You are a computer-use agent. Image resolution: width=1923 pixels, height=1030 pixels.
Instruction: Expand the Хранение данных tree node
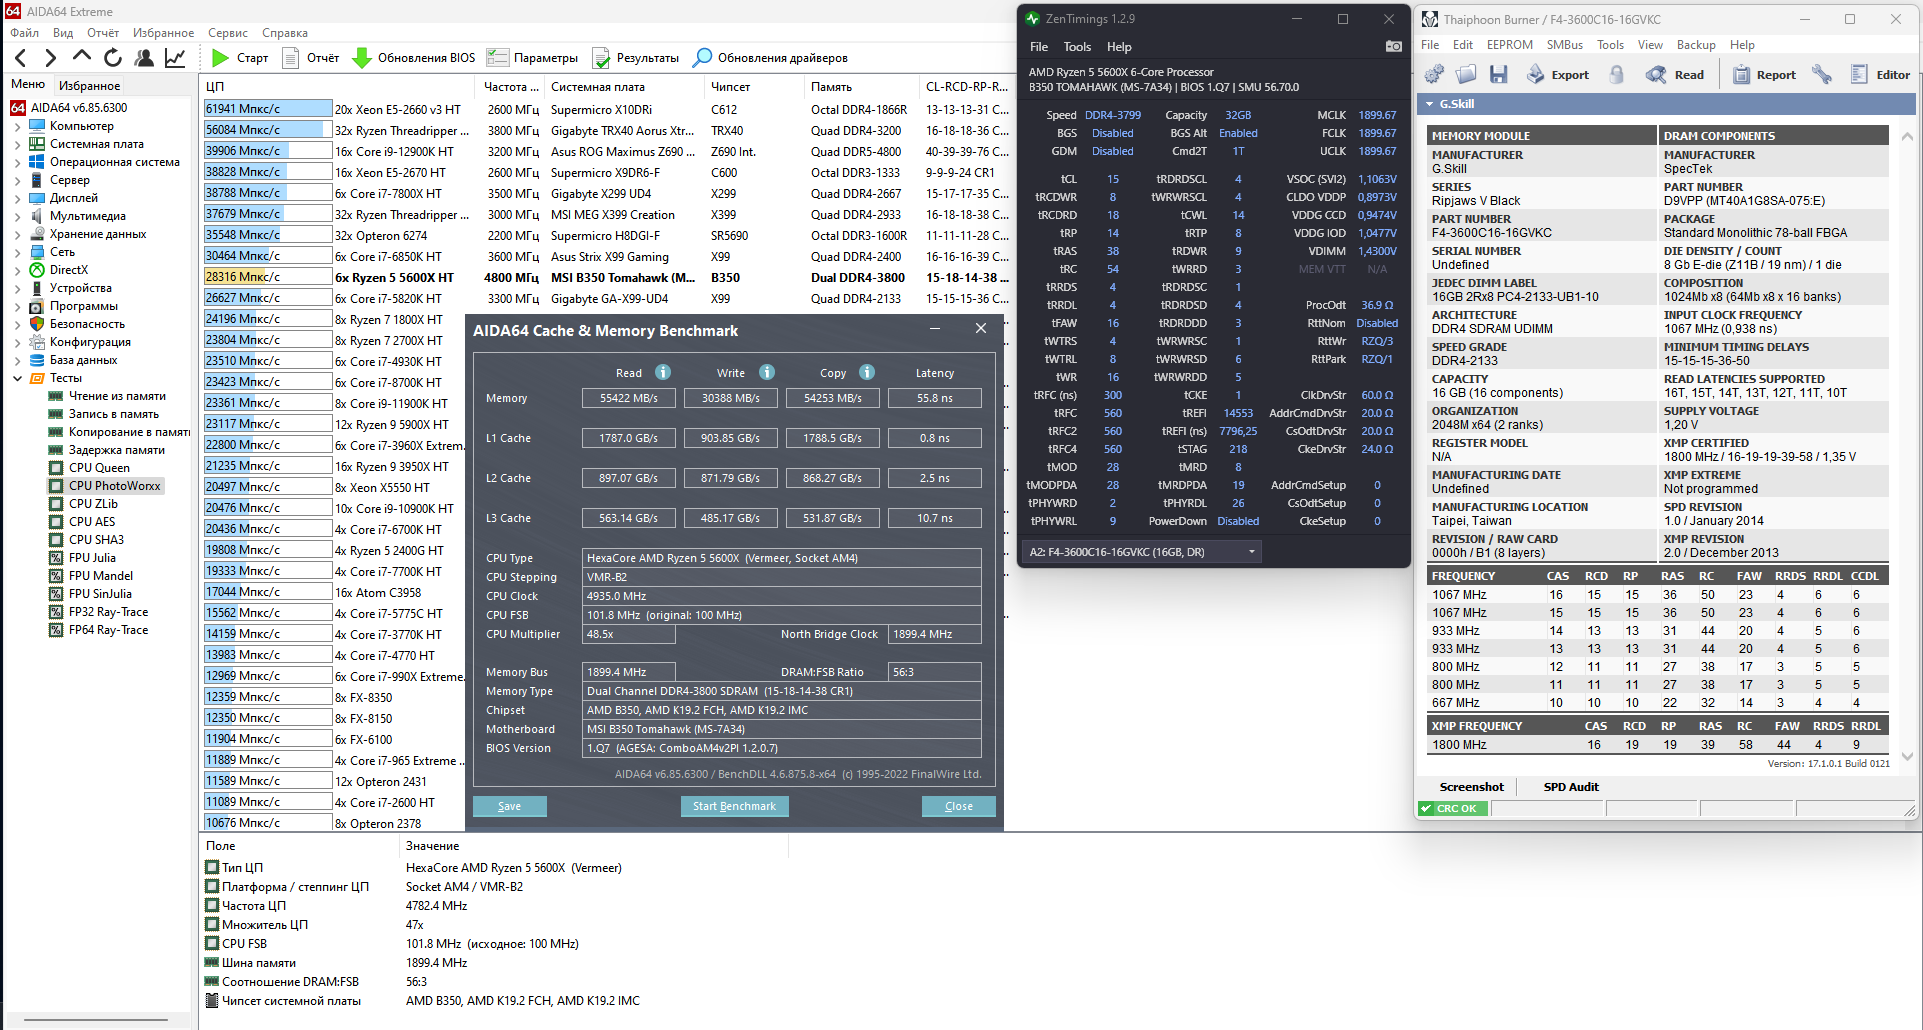tap(17, 235)
